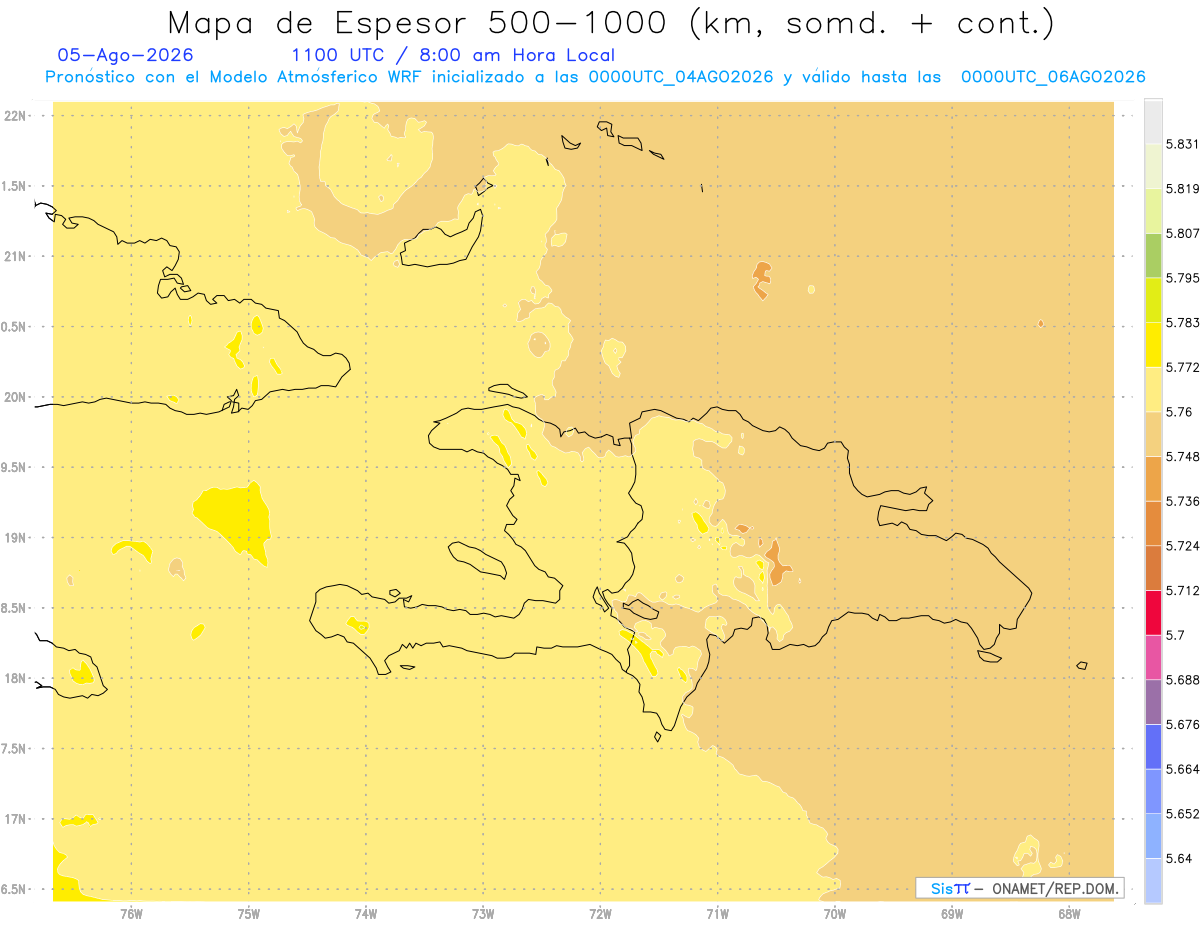Click the time label '1100 UTC / 8:00 am Hora Local'
1200x927 pixels.
pyautogui.click(x=453, y=55)
